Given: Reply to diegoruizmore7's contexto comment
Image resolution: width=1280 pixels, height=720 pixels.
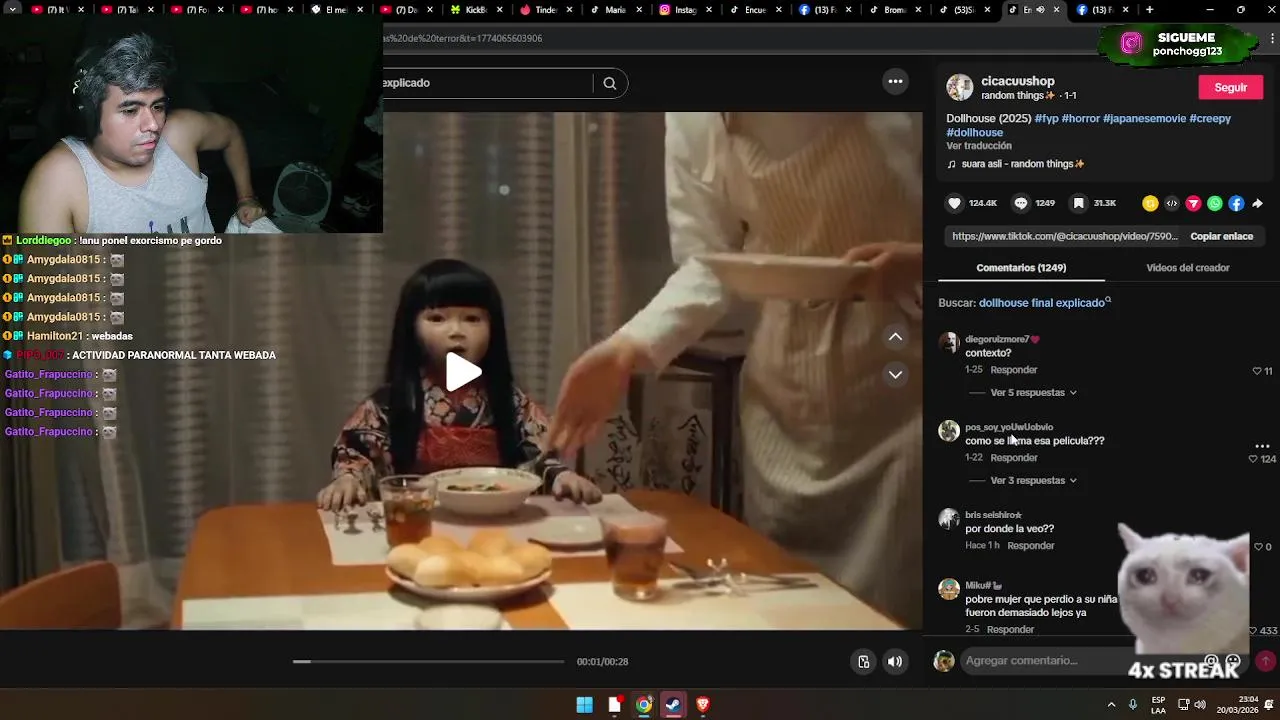Looking at the screenshot, I should coord(1013,370).
